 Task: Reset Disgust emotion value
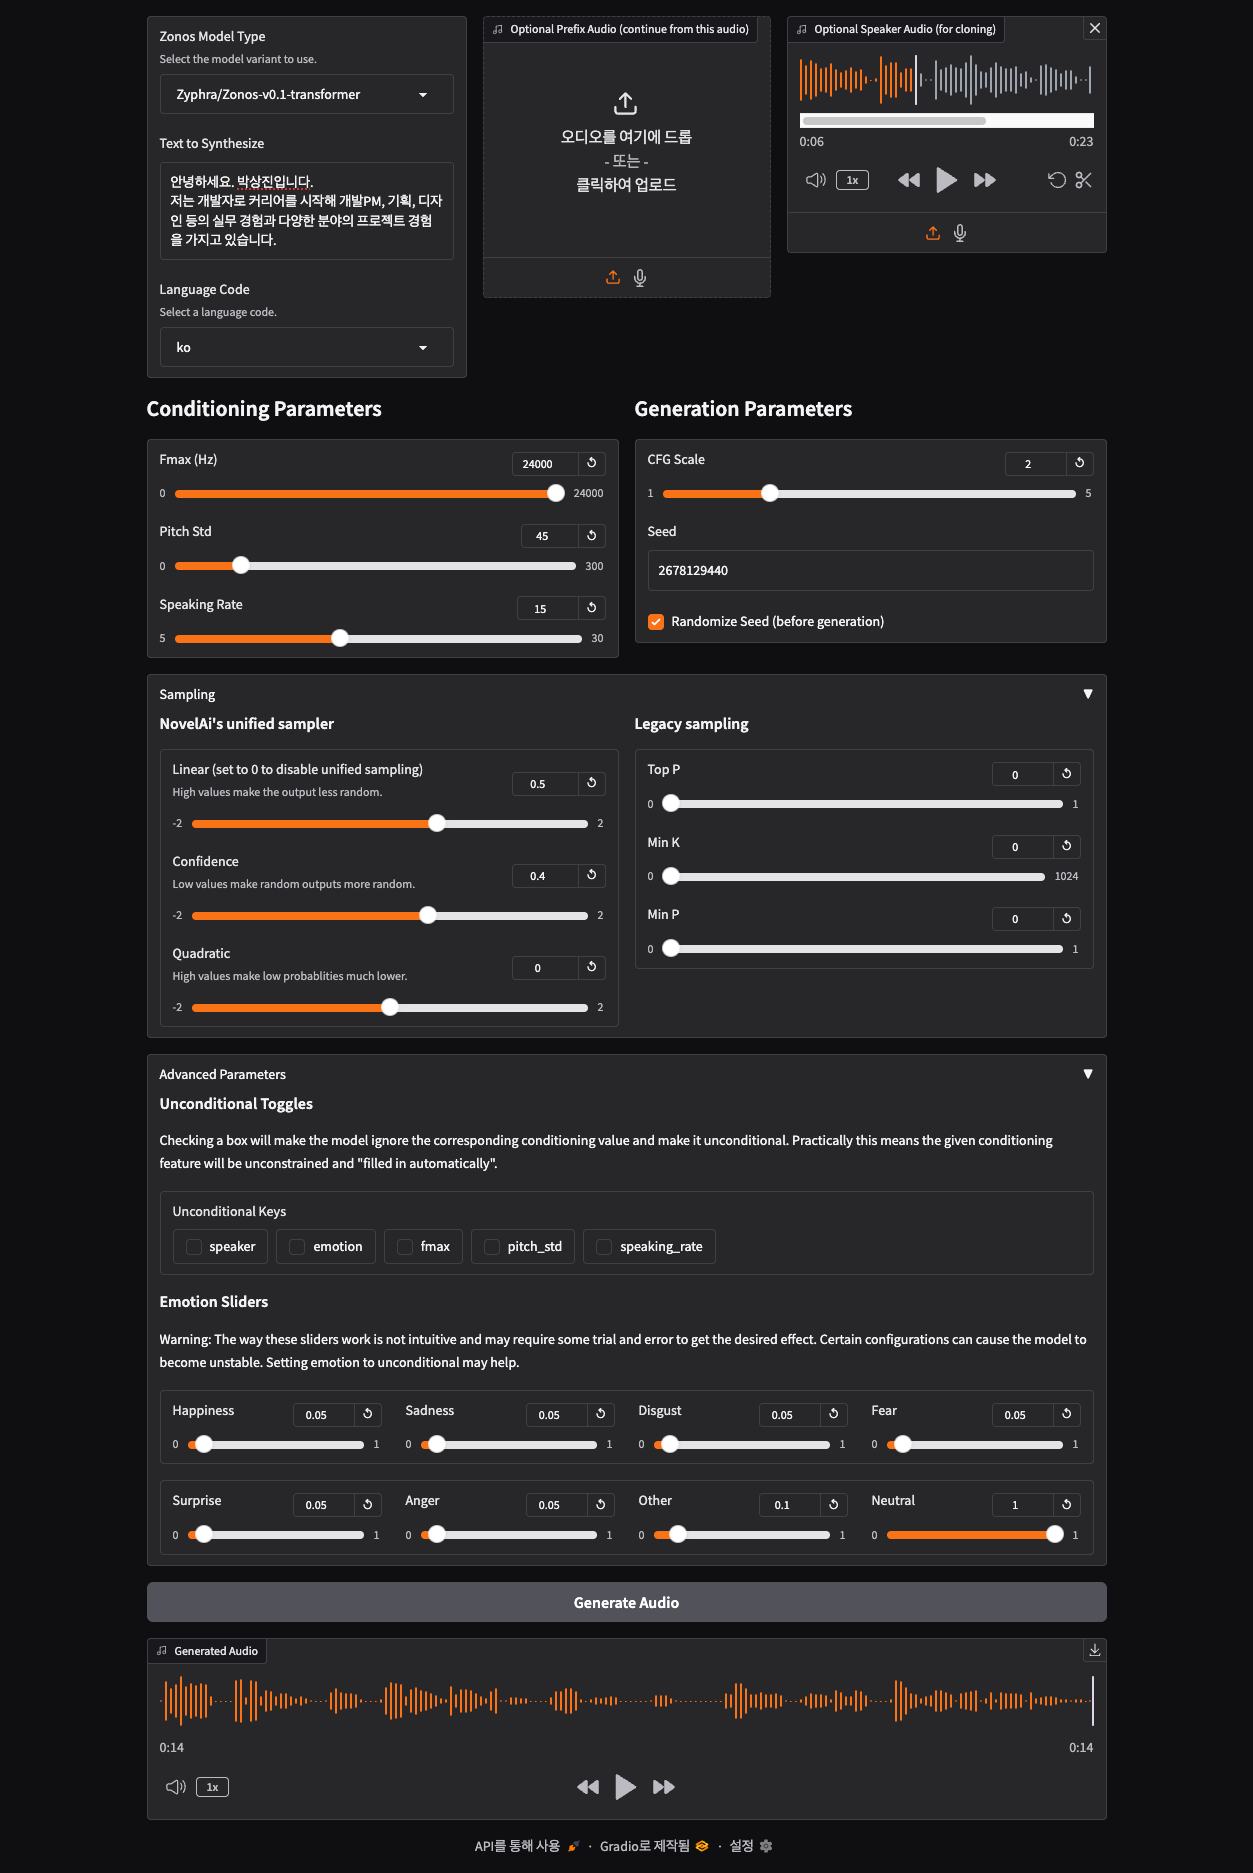(834, 1414)
